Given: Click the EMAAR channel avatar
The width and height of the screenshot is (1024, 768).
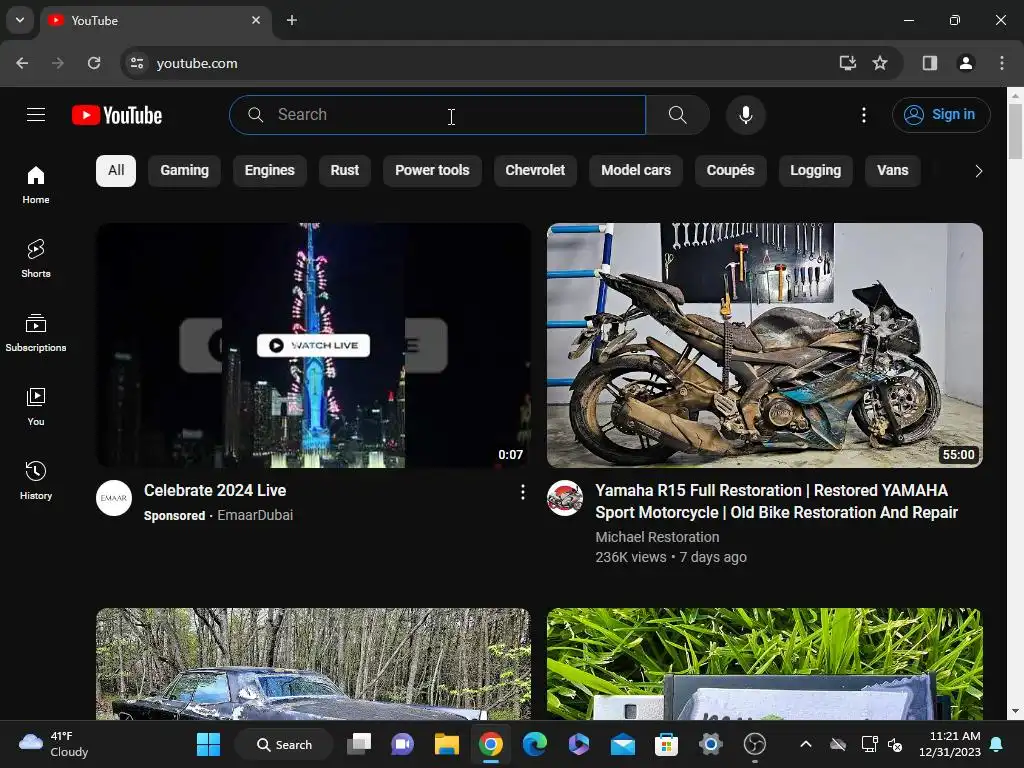Looking at the screenshot, I should click(114, 498).
